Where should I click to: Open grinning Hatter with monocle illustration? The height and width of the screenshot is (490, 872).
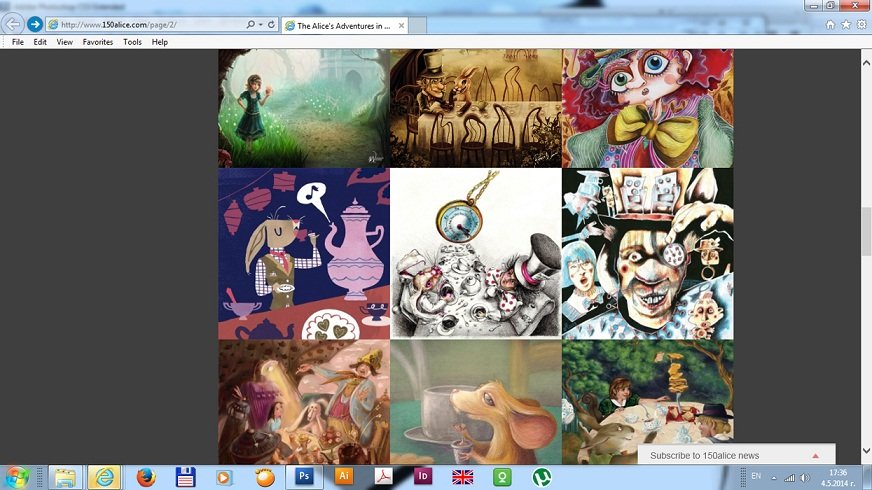[x=648, y=254]
